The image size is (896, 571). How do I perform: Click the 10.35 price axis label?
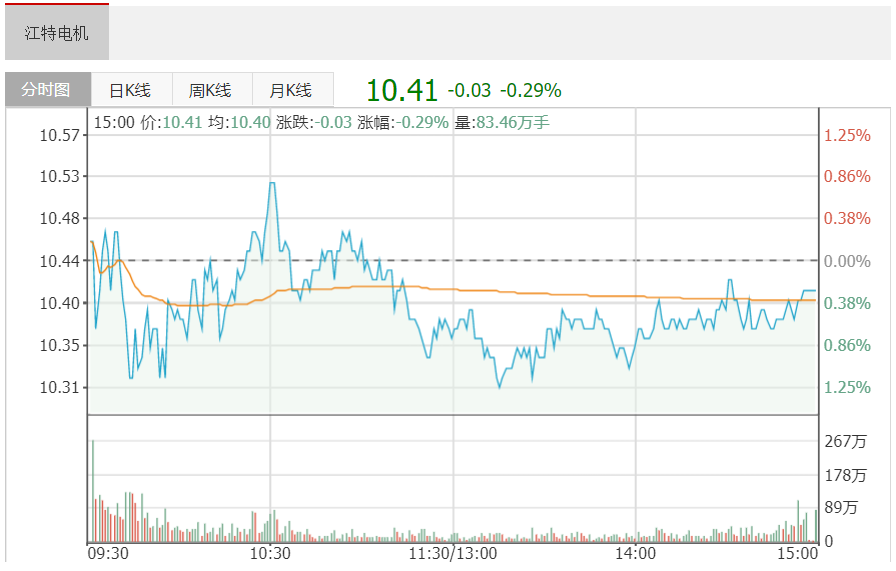click(59, 345)
